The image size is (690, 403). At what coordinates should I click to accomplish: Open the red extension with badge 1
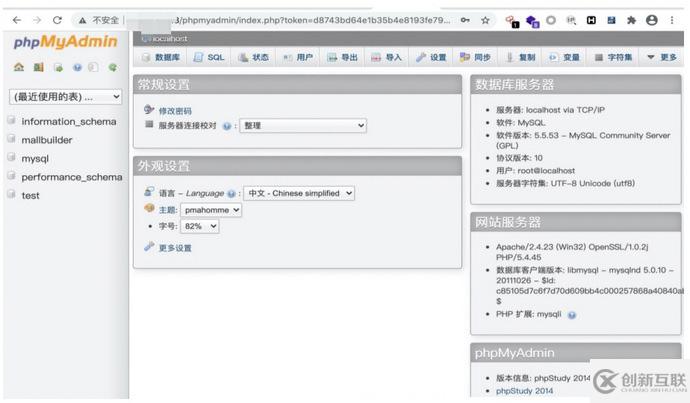pos(512,21)
